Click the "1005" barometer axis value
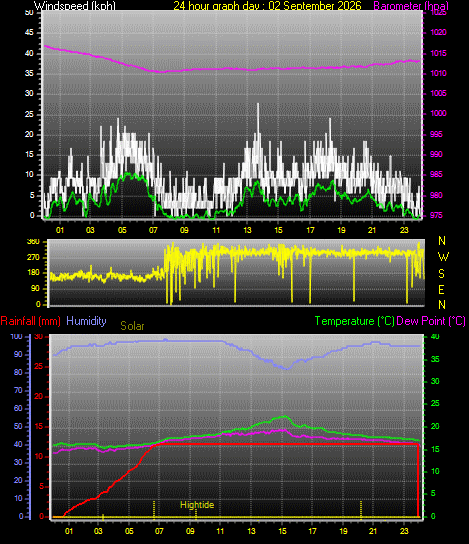Image resolution: width=469 pixels, height=544 pixels. click(x=438, y=93)
